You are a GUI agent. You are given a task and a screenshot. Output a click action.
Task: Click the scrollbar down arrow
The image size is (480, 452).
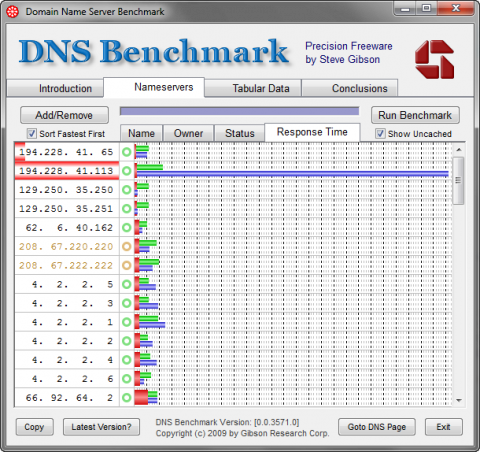pos(459,400)
